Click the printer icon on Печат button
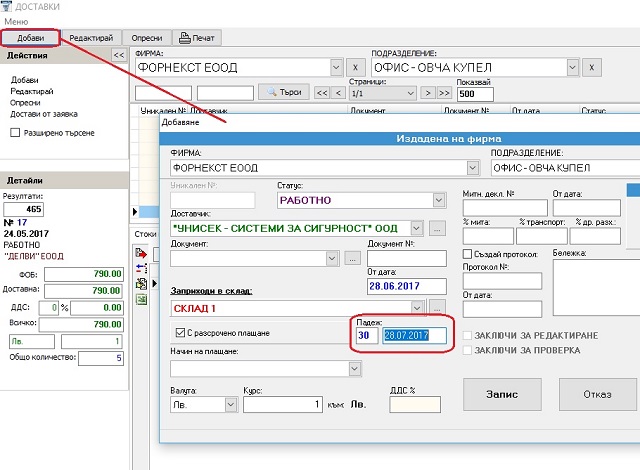This screenshot has width=640, height=470. [x=185, y=38]
